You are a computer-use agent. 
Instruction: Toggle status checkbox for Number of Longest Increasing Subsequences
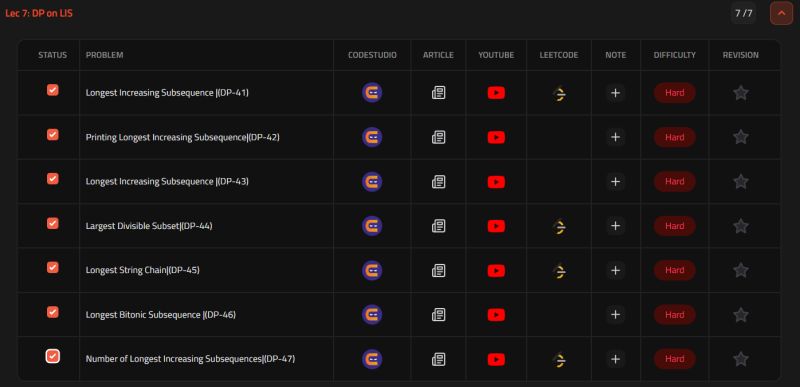(53, 356)
